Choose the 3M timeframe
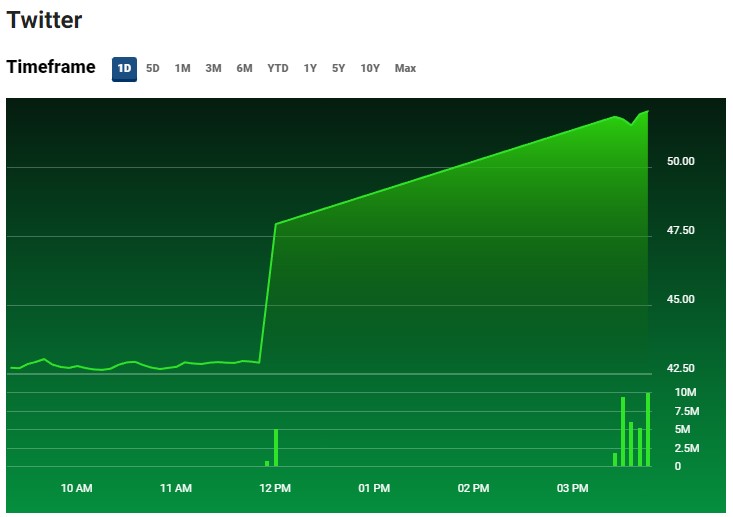The width and height of the screenshot is (733, 517). [213, 68]
